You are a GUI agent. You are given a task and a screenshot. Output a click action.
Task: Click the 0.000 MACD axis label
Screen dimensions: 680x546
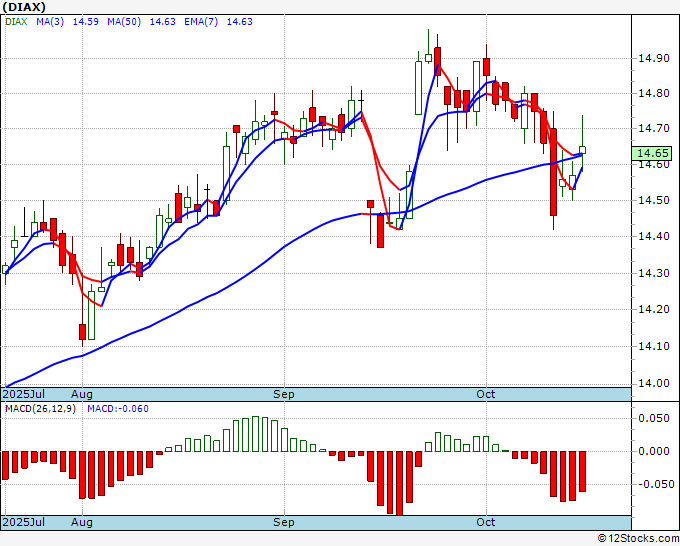pyautogui.click(x=654, y=451)
